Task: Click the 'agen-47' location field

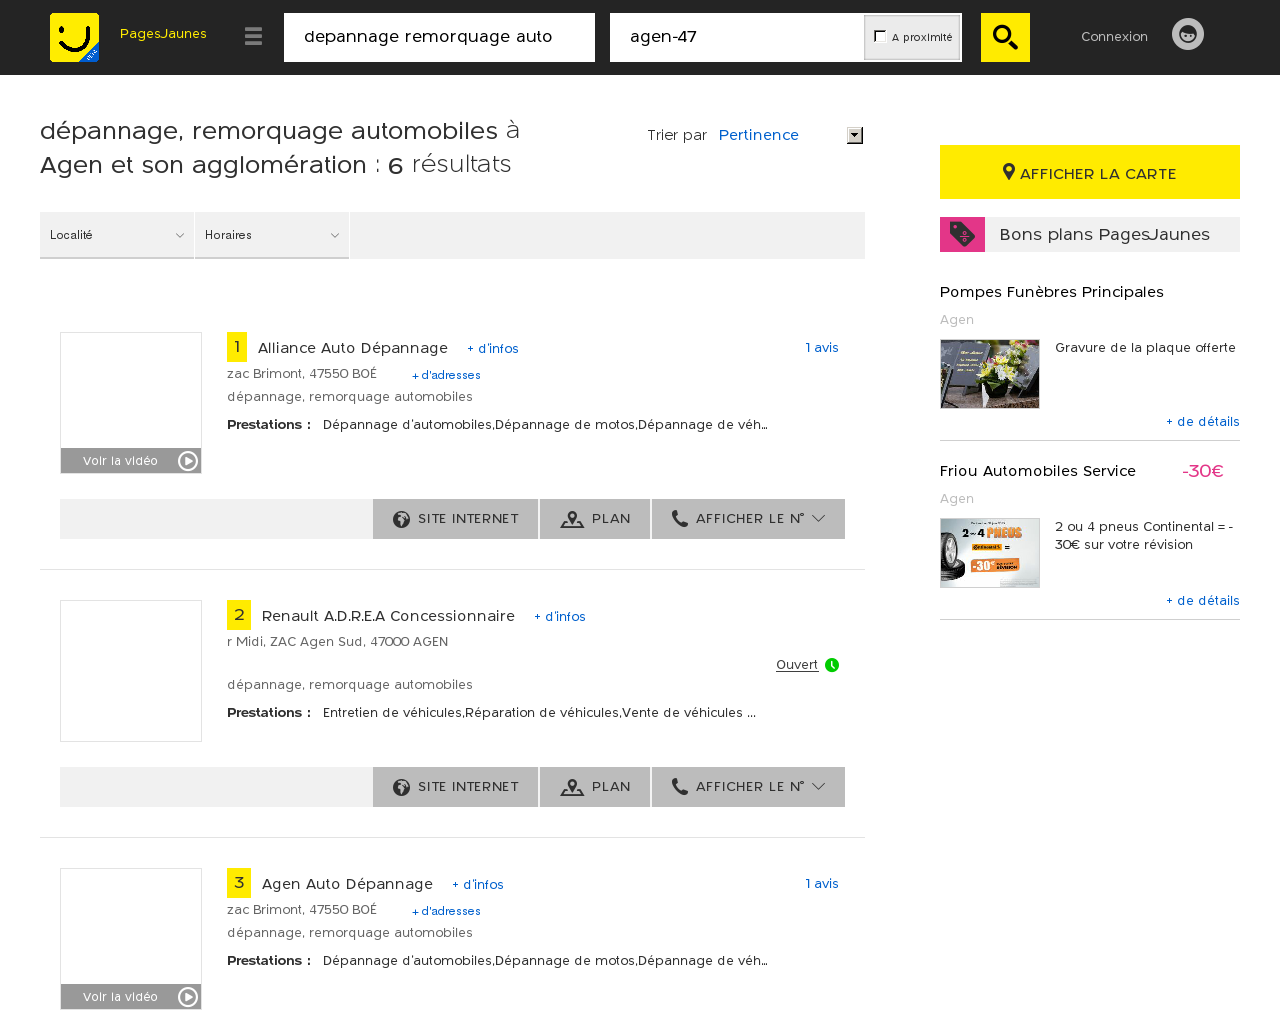Action: tap(737, 37)
